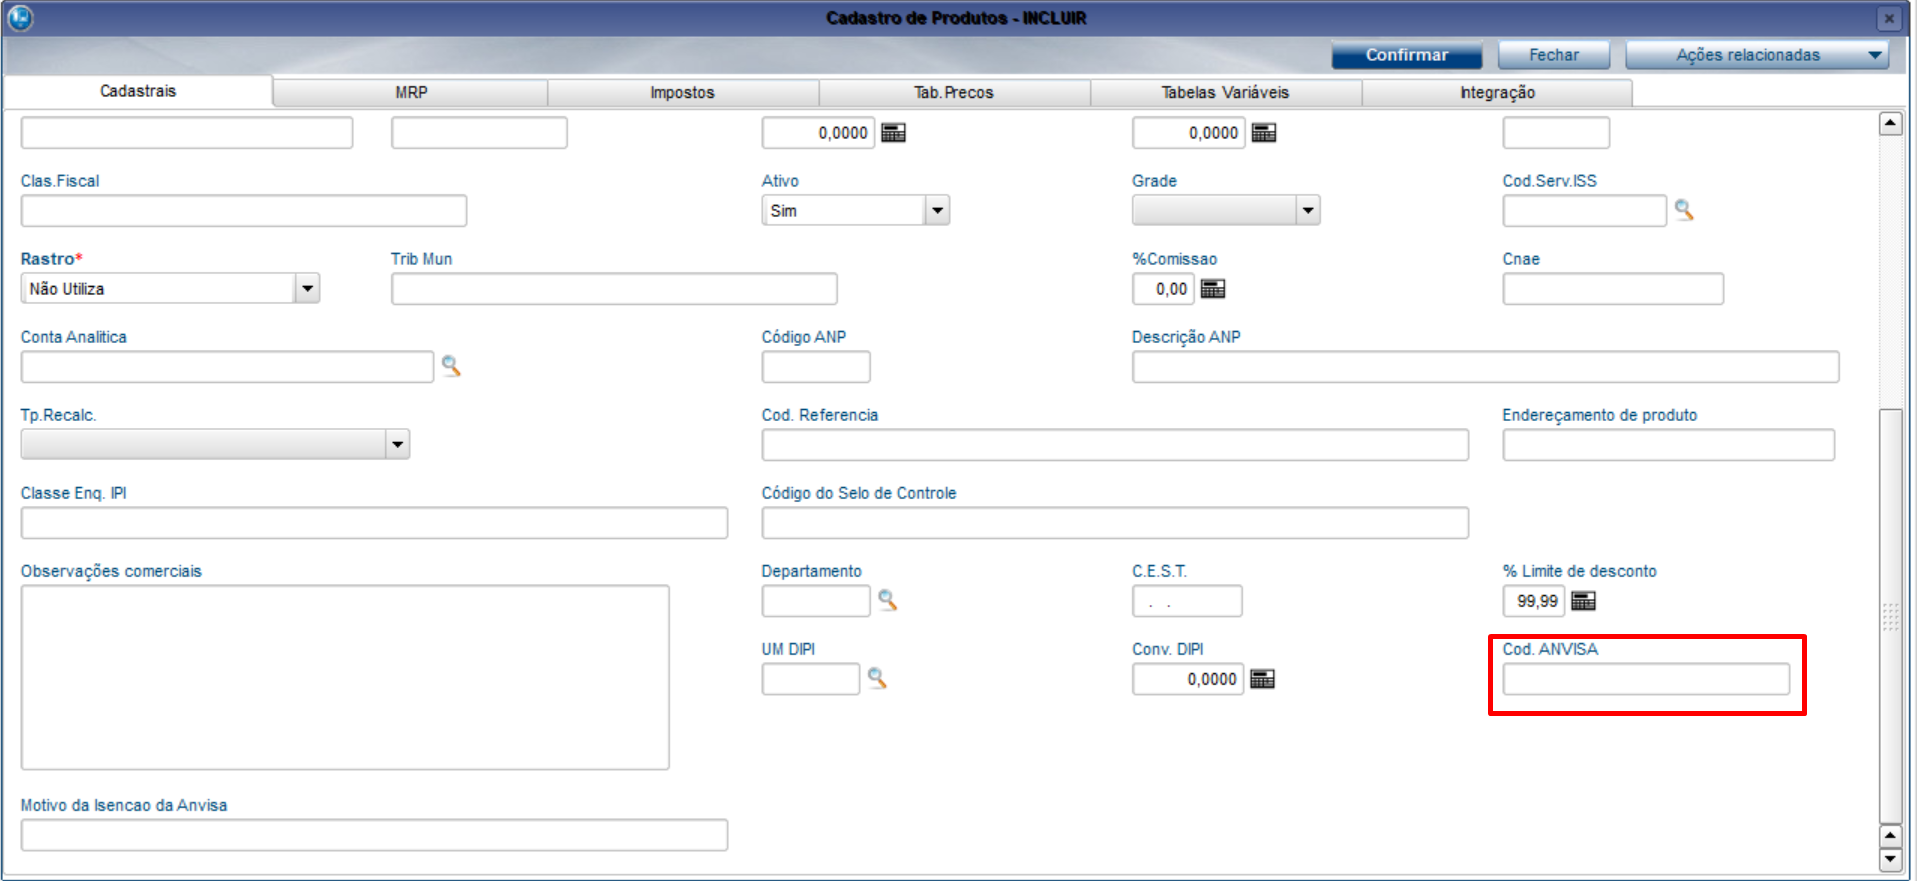Select the Integração tab

point(1497,92)
